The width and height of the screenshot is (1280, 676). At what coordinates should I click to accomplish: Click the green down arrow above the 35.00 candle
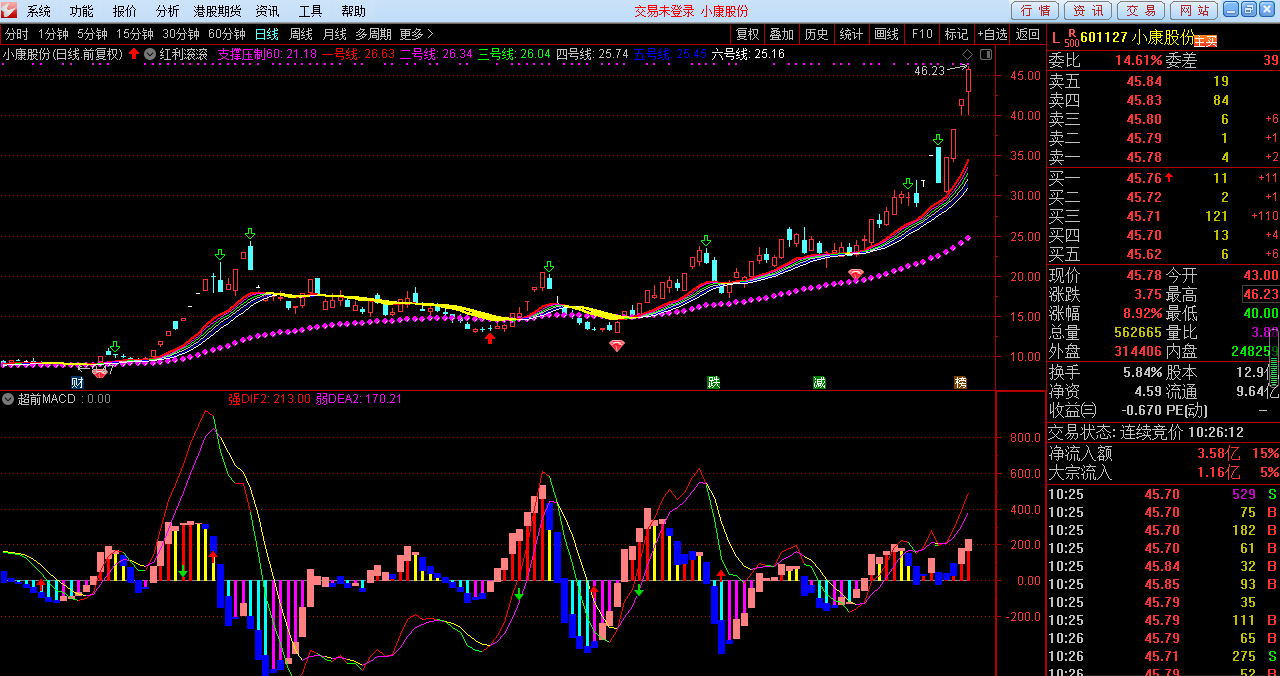tap(937, 140)
